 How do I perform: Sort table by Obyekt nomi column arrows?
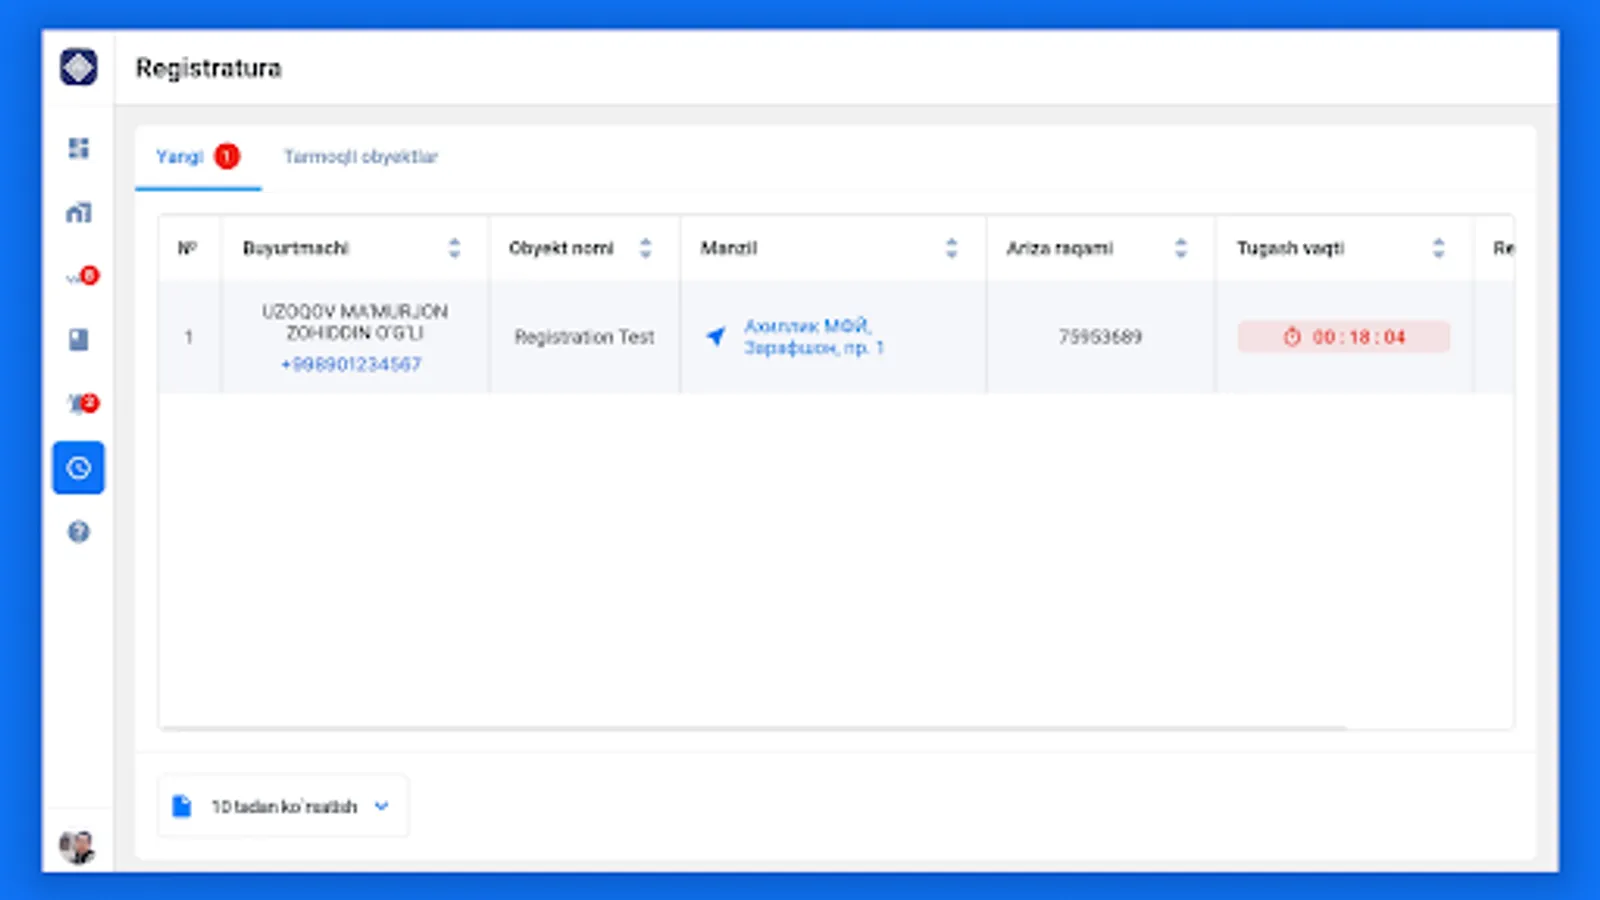pyautogui.click(x=645, y=248)
